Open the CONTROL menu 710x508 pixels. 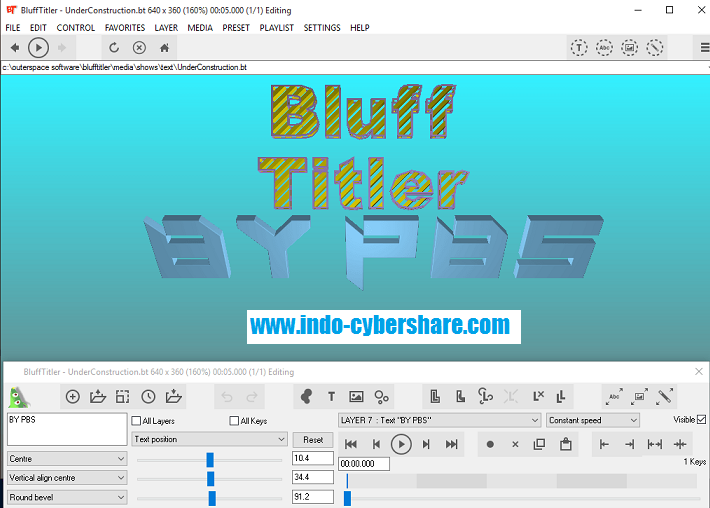click(76, 28)
